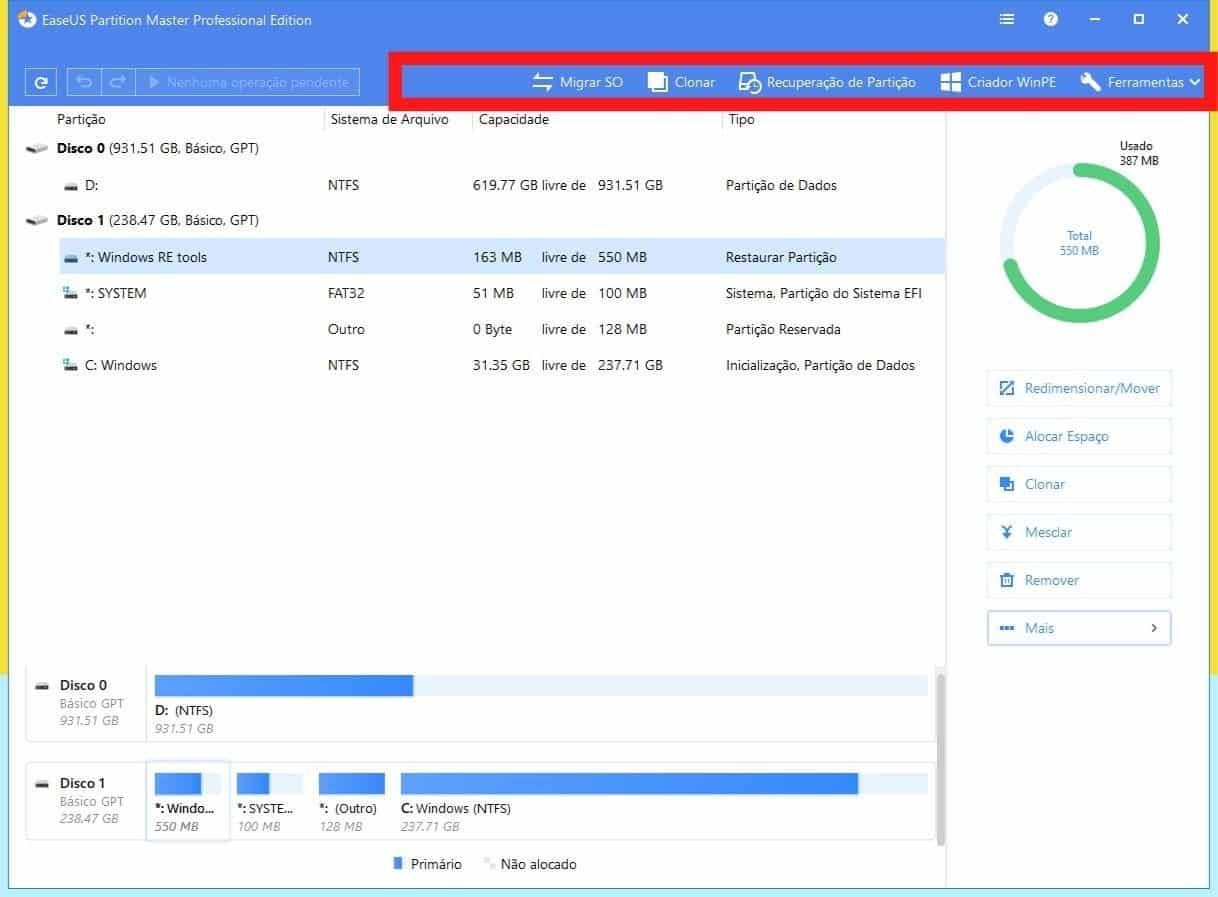The height and width of the screenshot is (897, 1218).
Task: Click the Usado/Total donut chart
Action: [x=1079, y=240]
